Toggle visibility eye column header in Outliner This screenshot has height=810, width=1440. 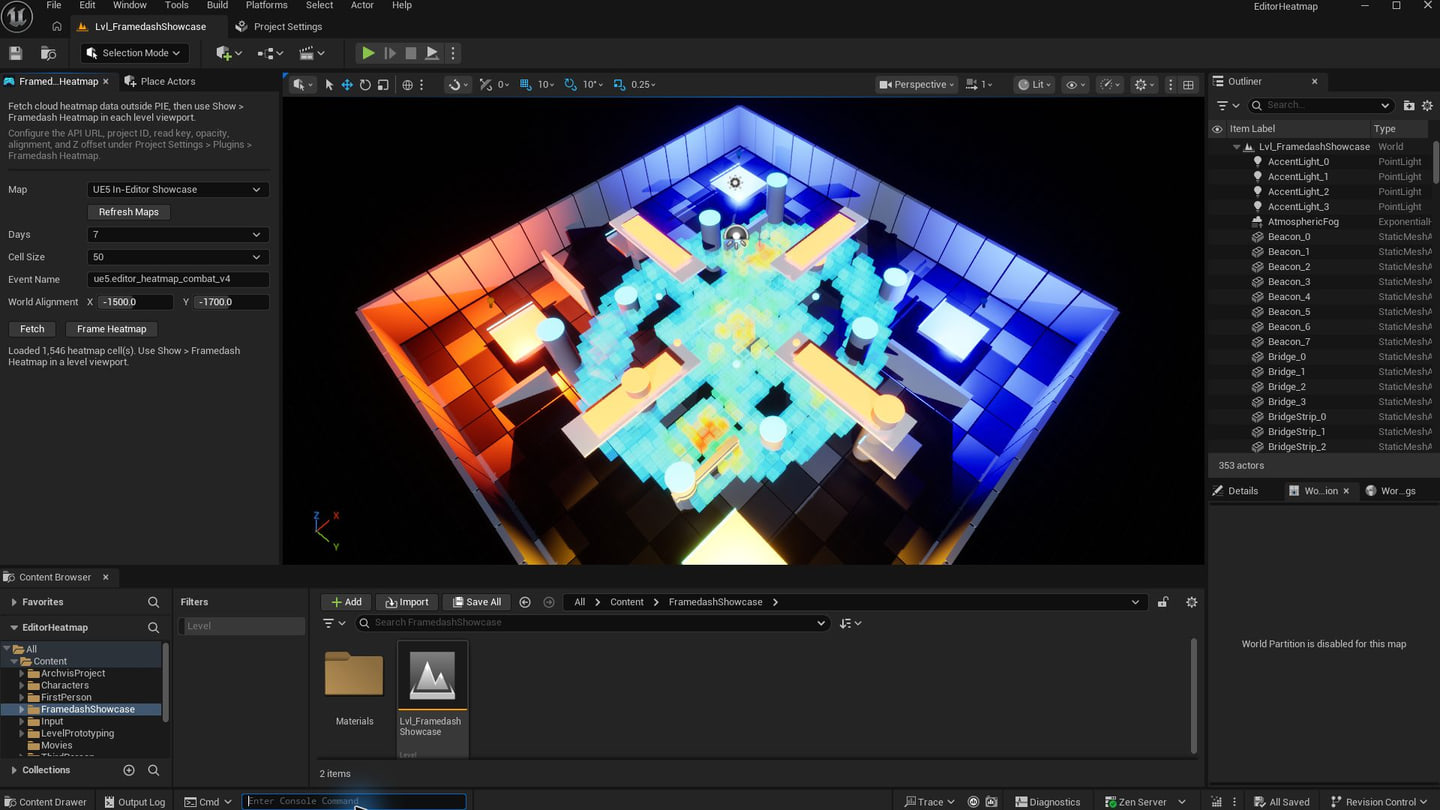pyautogui.click(x=1217, y=129)
